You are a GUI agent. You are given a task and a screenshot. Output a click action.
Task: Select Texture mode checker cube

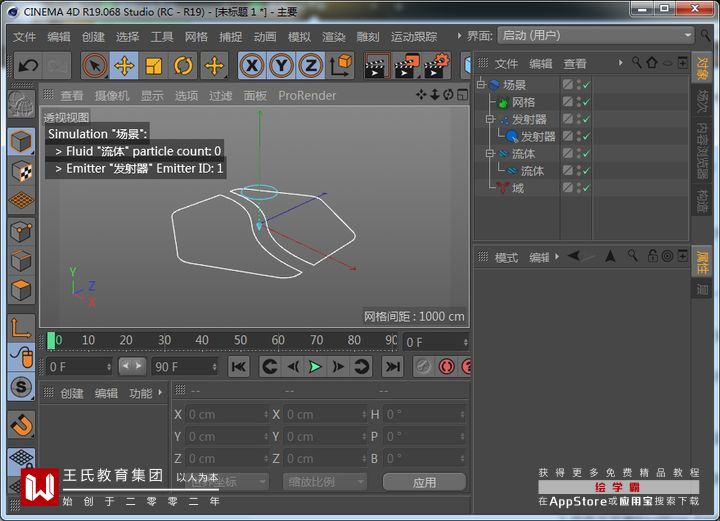point(21,171)
